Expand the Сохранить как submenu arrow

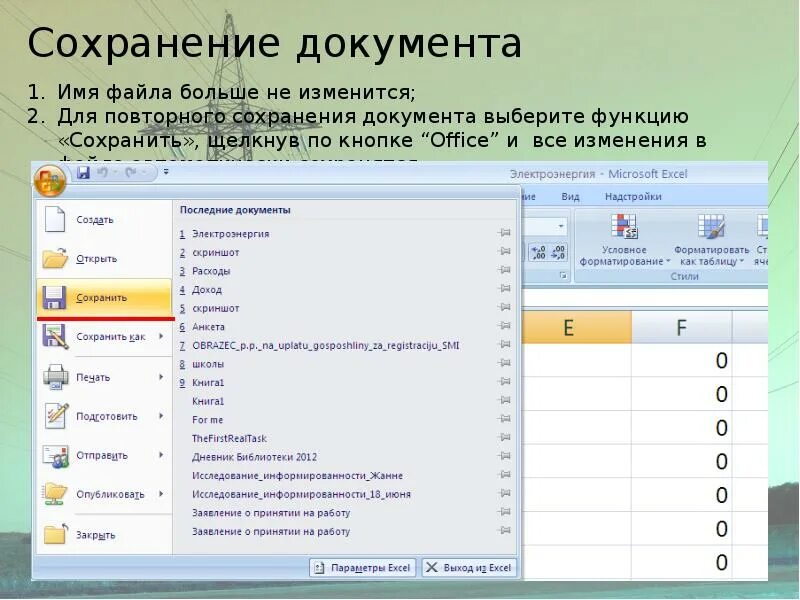pos(161,336)
